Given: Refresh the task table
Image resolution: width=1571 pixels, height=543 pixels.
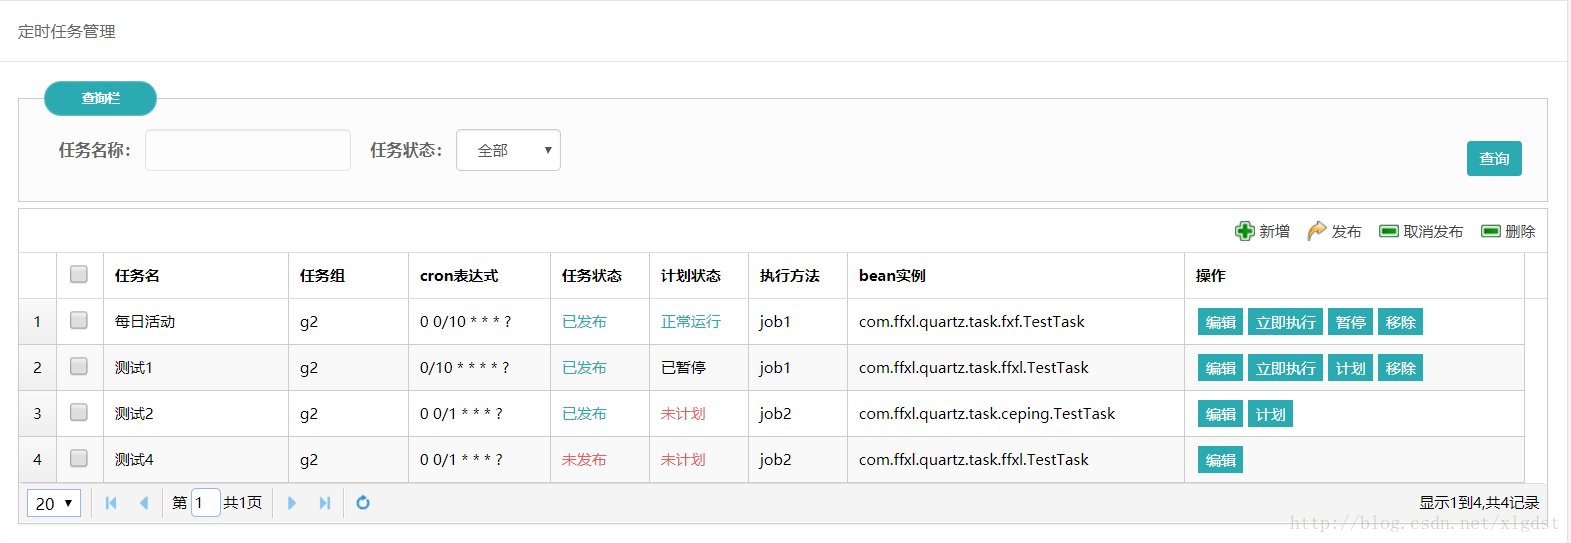Looking at the screenshot, I should (363, 503).
